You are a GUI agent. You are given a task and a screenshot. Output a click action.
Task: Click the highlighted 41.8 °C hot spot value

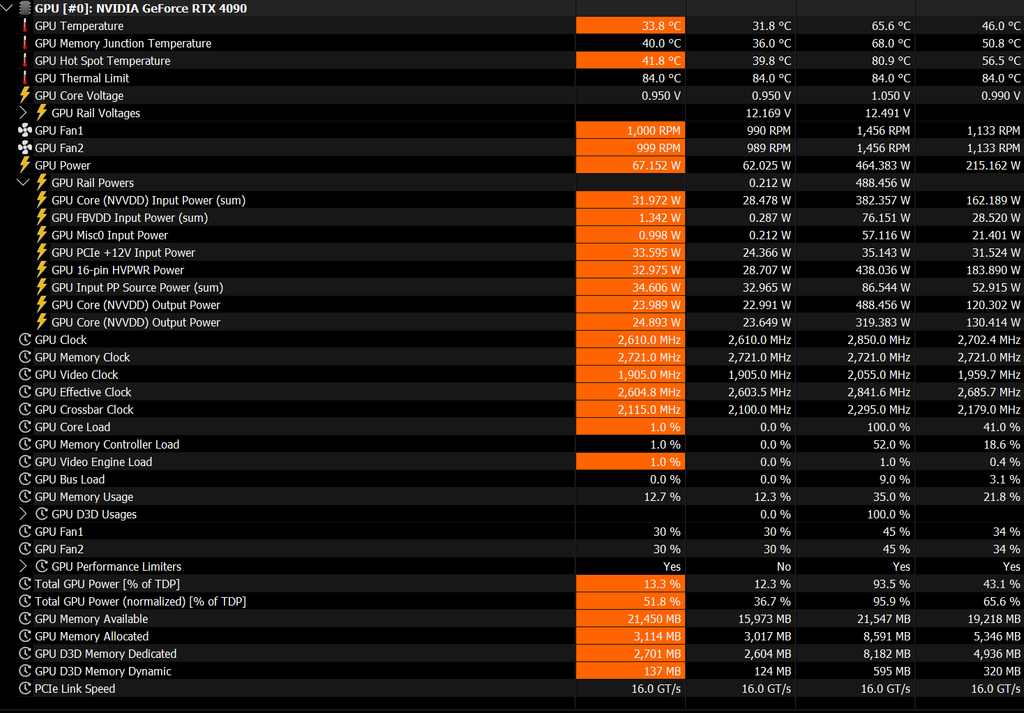tap(630, 61)
